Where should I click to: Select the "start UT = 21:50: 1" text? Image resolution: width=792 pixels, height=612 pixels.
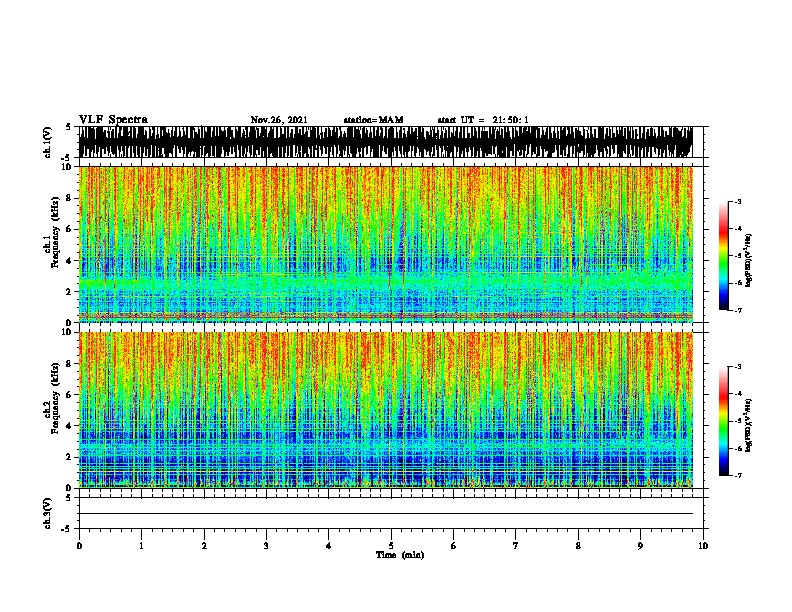483,120
